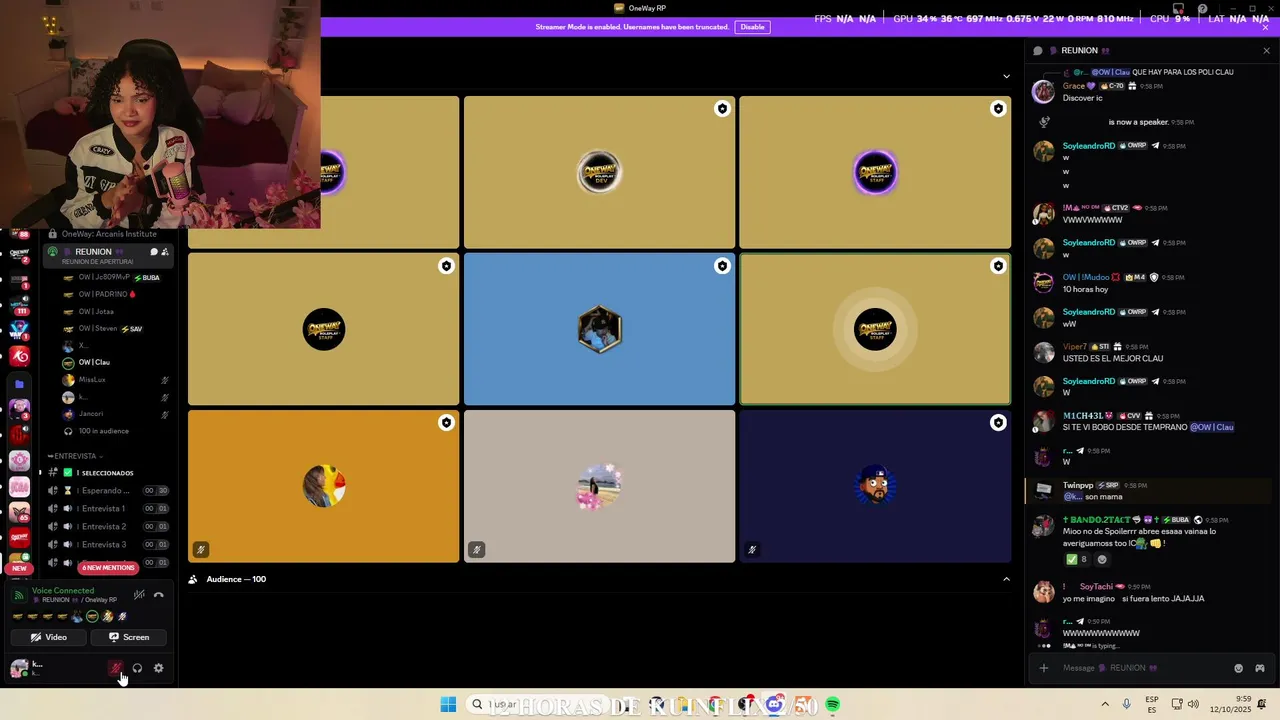
Task: Open the microphone tray icon
Action: pos(1127,704)
